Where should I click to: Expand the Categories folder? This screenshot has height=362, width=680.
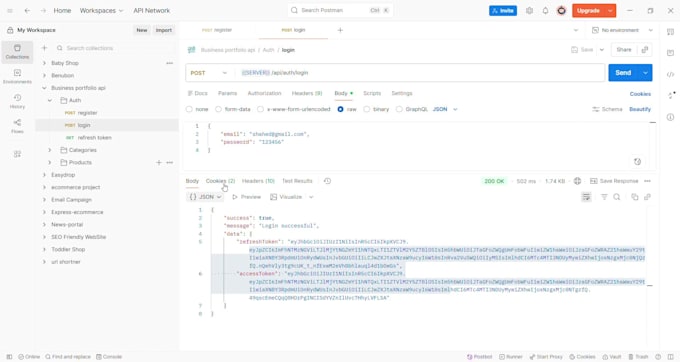[x=50, y=150]
